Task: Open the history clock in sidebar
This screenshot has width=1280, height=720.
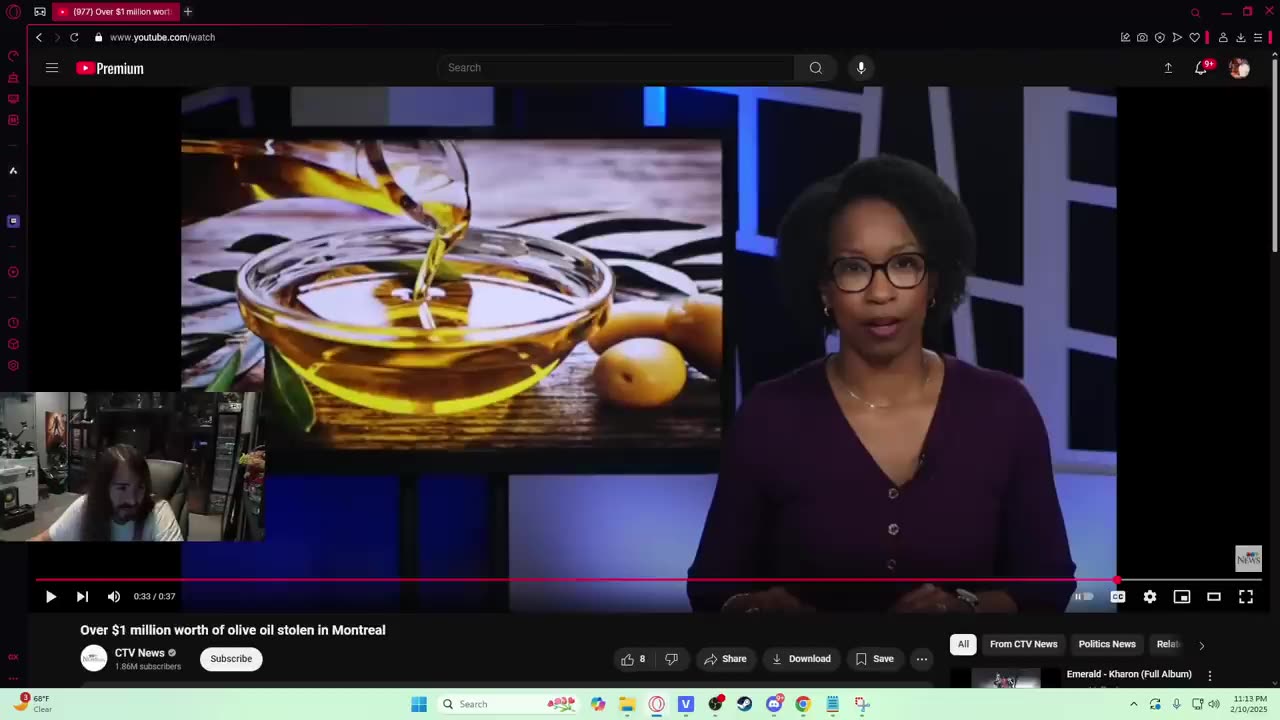Action: pos(13,323)
